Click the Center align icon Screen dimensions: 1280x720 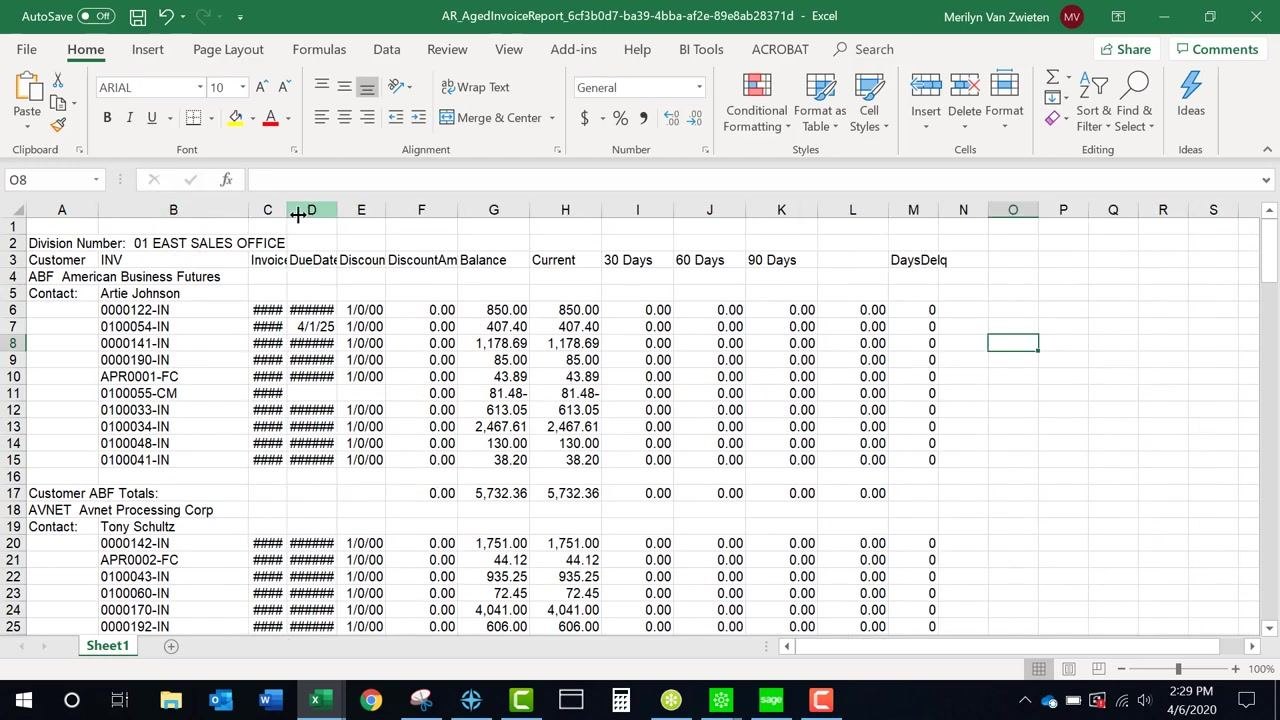[344, 118]
